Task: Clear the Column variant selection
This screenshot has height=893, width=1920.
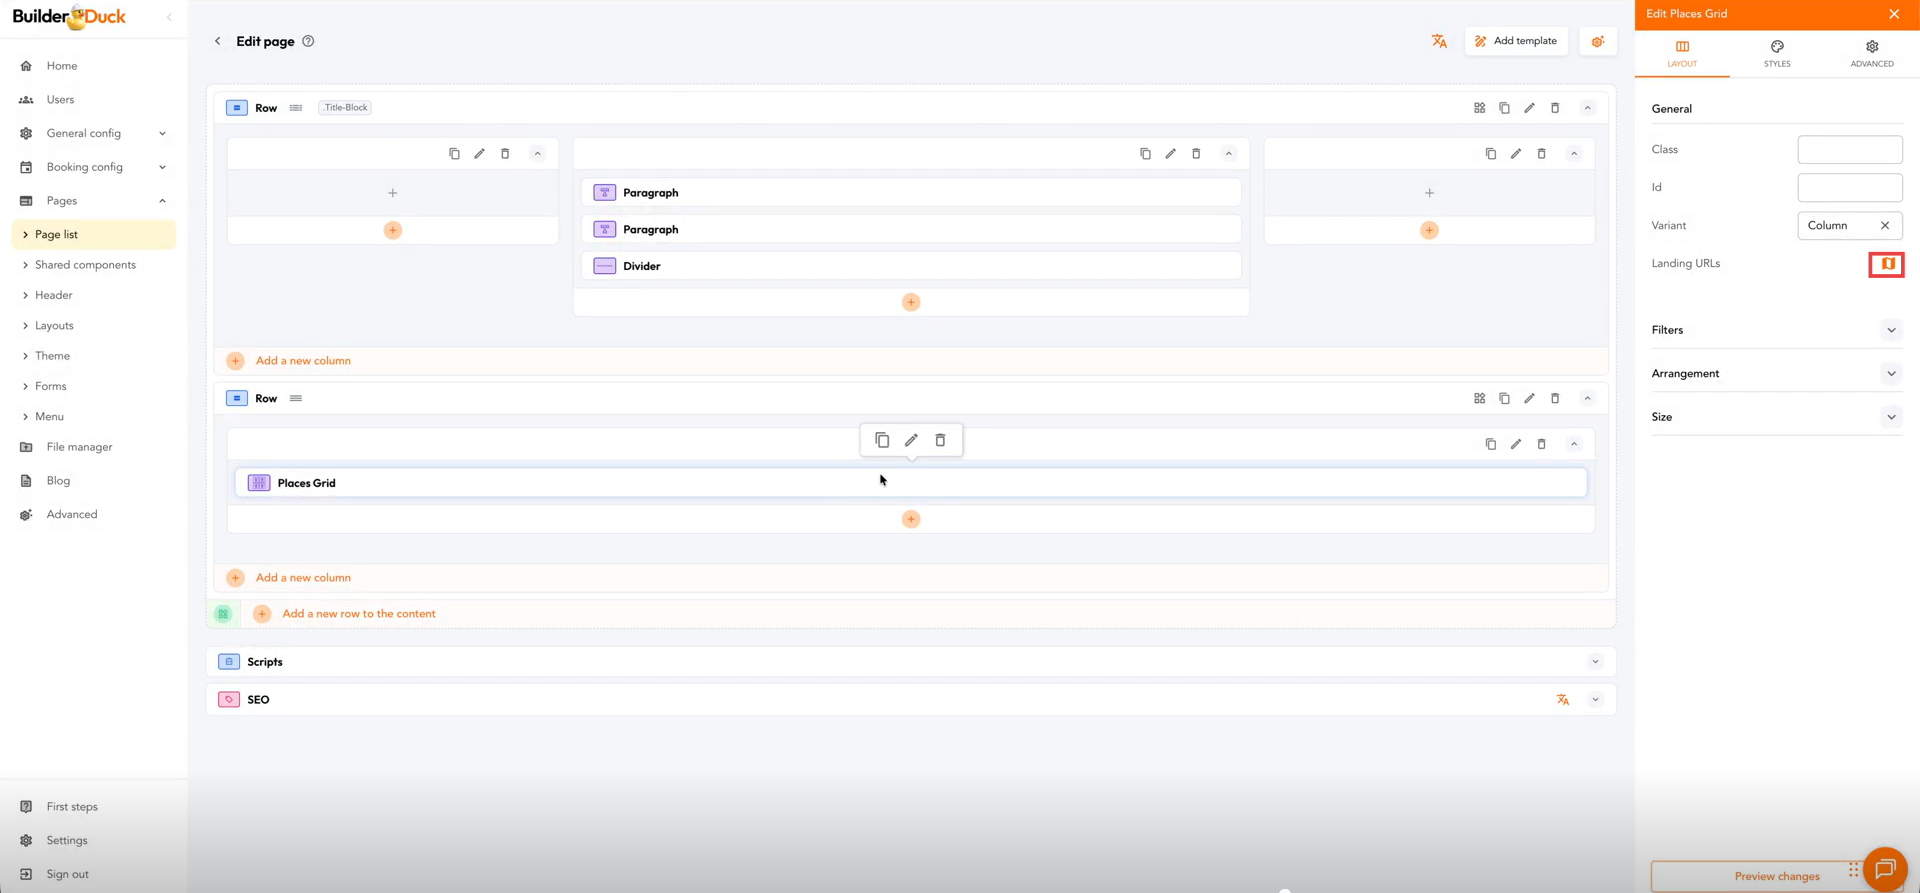Action: [1884, 226]
